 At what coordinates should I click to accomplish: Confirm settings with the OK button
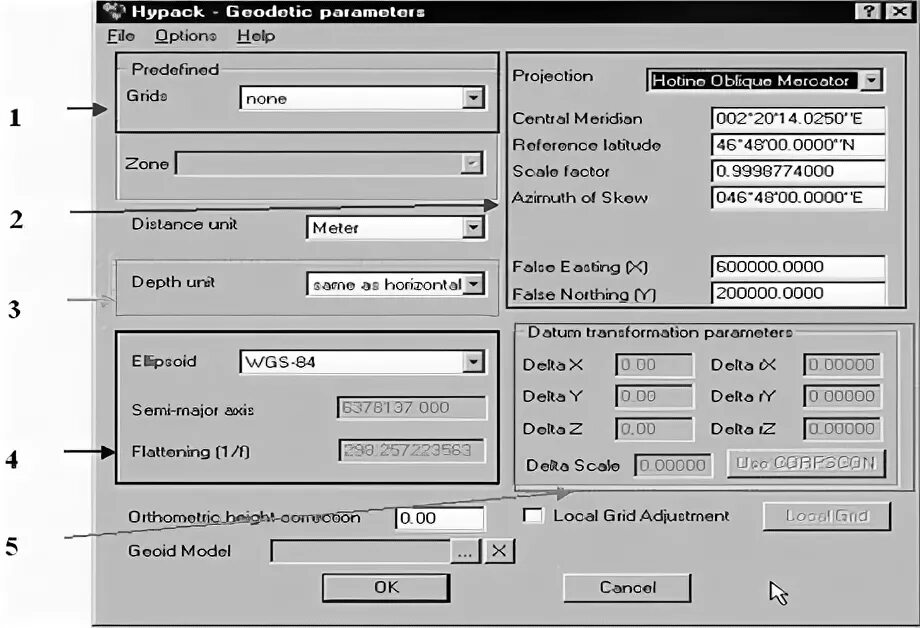click(386, 588)
